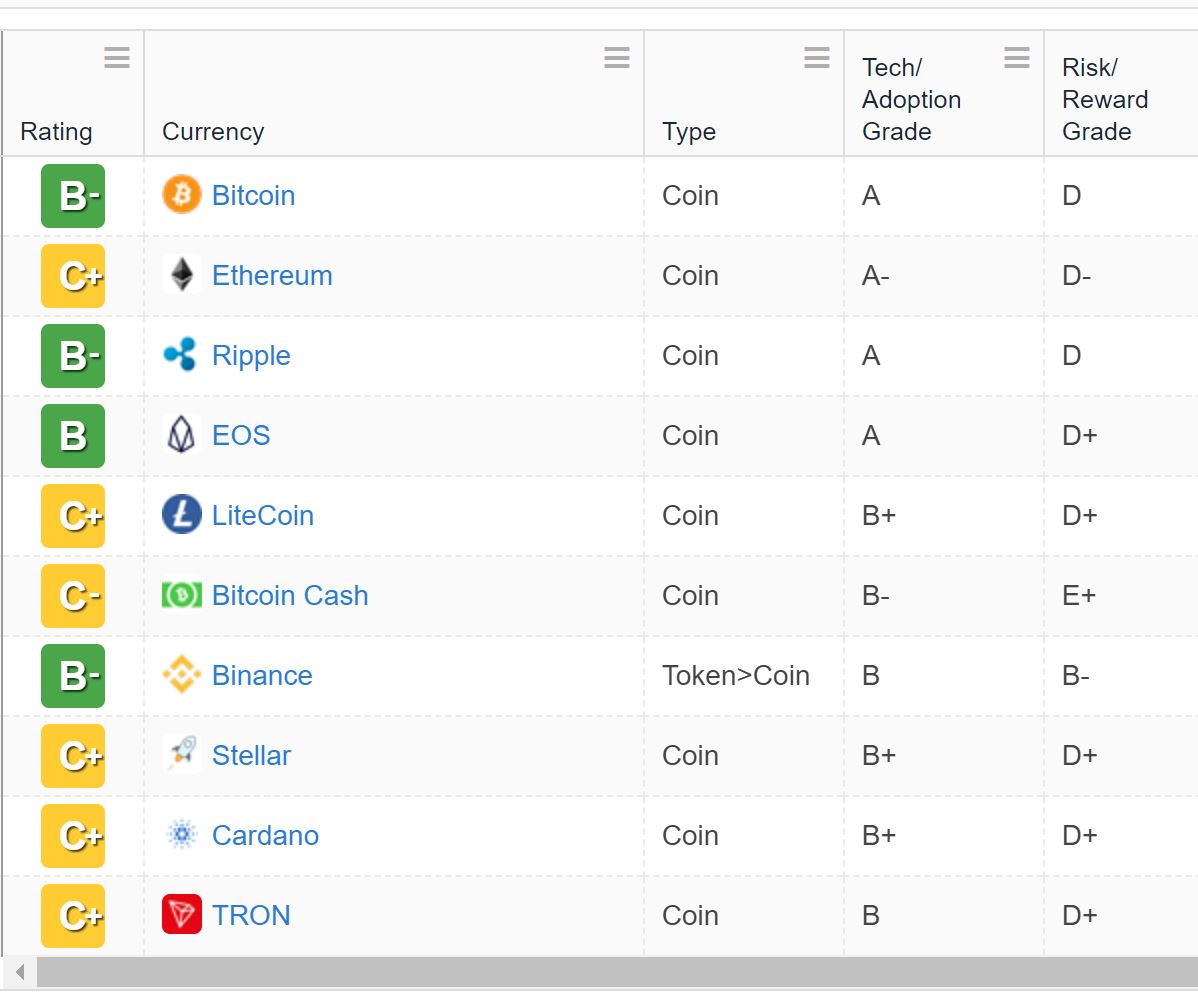Open the Stellar currency link
Image resolution: width=1198 pixels, height=992 pixels.
pos(251,755)
